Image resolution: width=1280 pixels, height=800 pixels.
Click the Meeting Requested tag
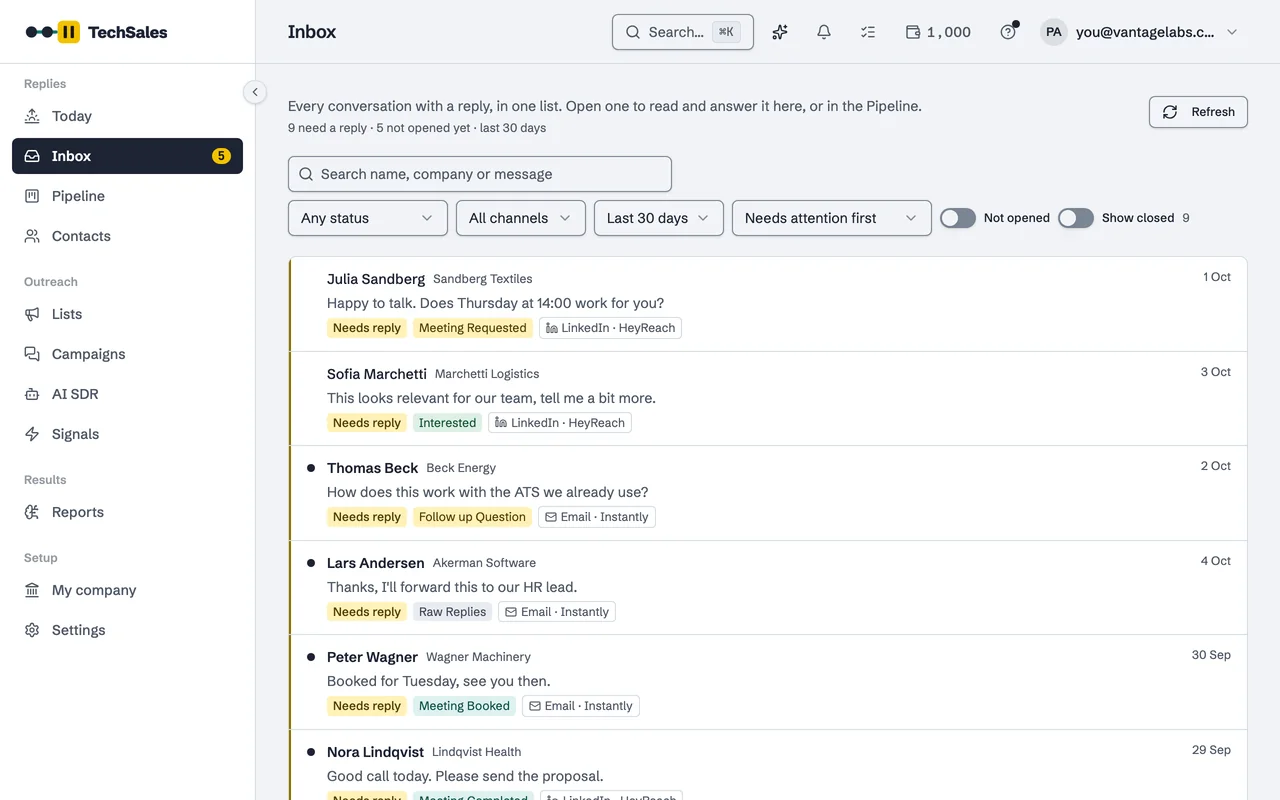point(472,328)
